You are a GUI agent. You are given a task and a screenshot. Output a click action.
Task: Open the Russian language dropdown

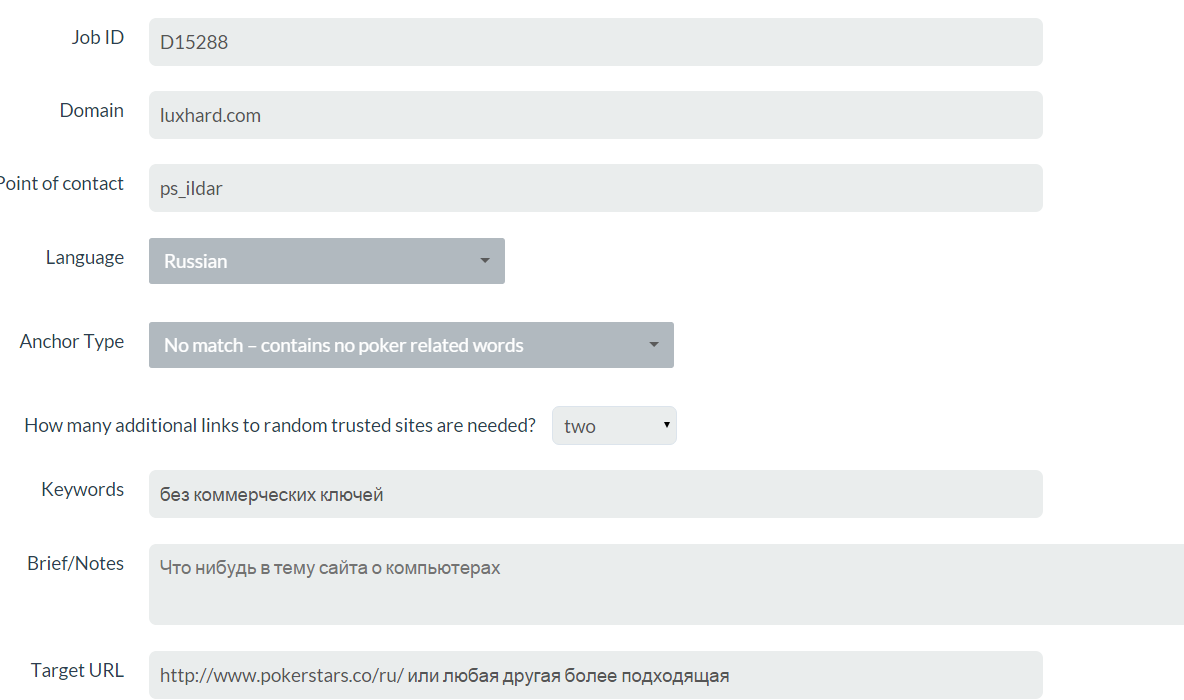coord(326,261)
